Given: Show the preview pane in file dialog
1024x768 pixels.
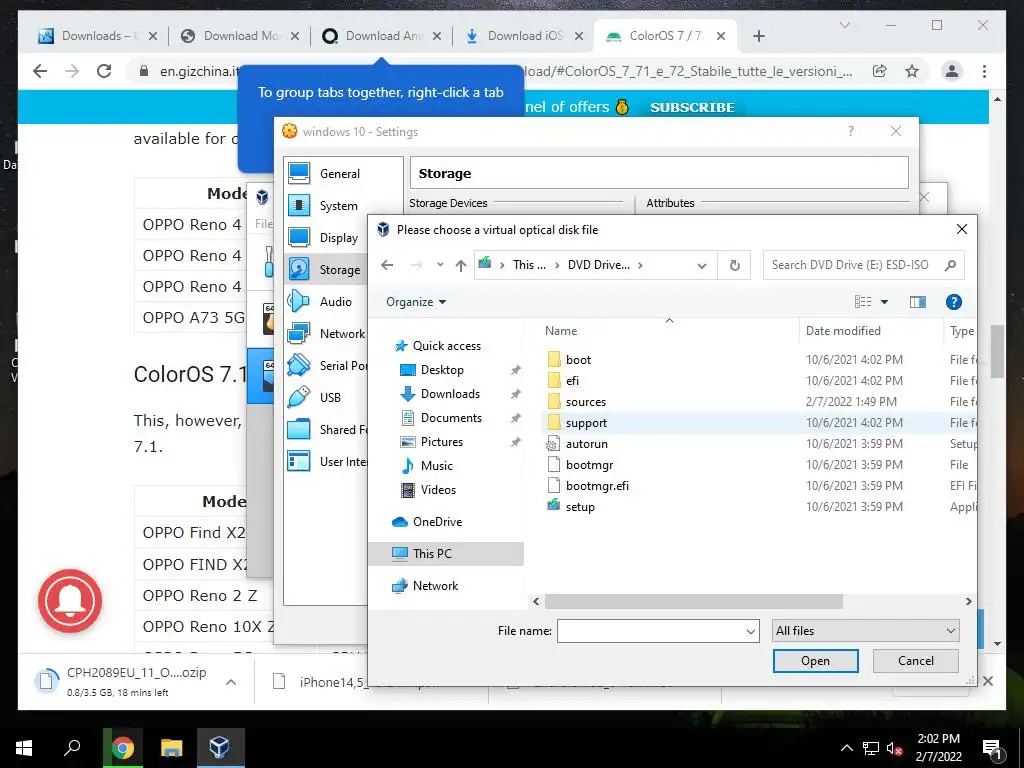Looking at the screenshot, I should (x=918, y=302).
